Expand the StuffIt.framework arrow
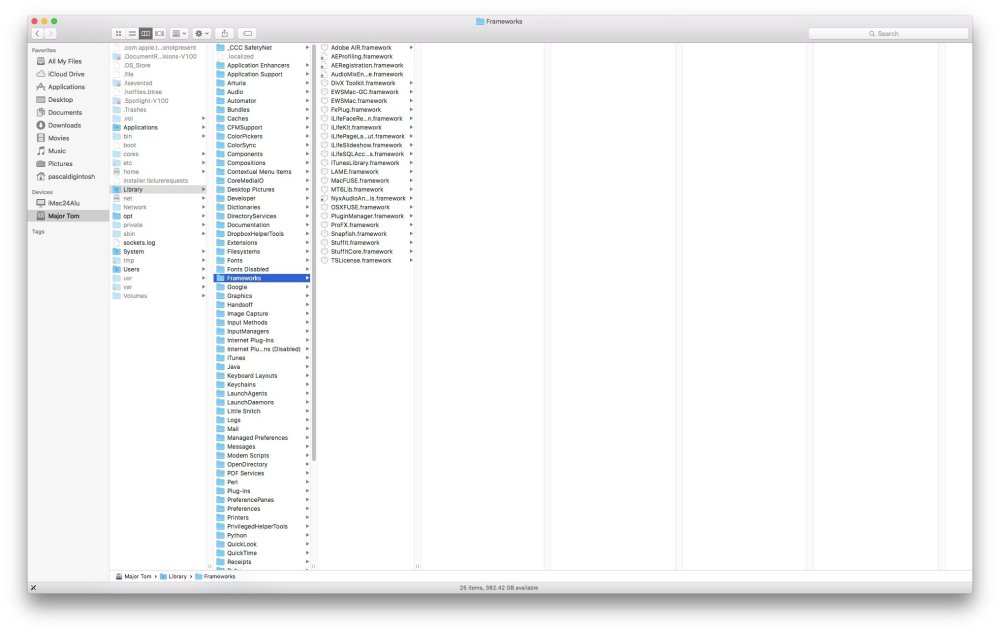The image size is (1000, 633). (x=411, y=242)
